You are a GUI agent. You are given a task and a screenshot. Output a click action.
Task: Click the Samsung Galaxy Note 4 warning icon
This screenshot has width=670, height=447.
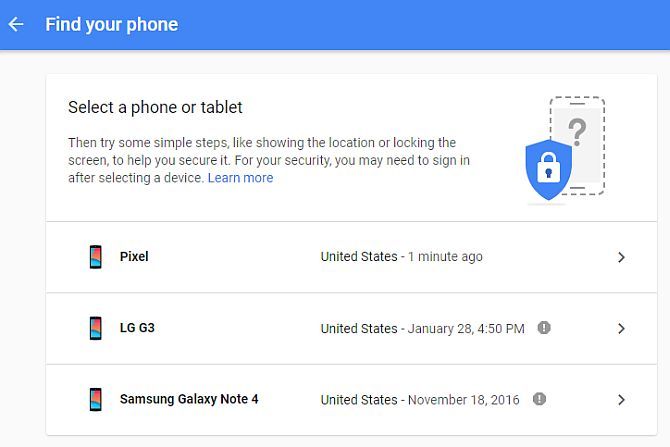point(540,399)
